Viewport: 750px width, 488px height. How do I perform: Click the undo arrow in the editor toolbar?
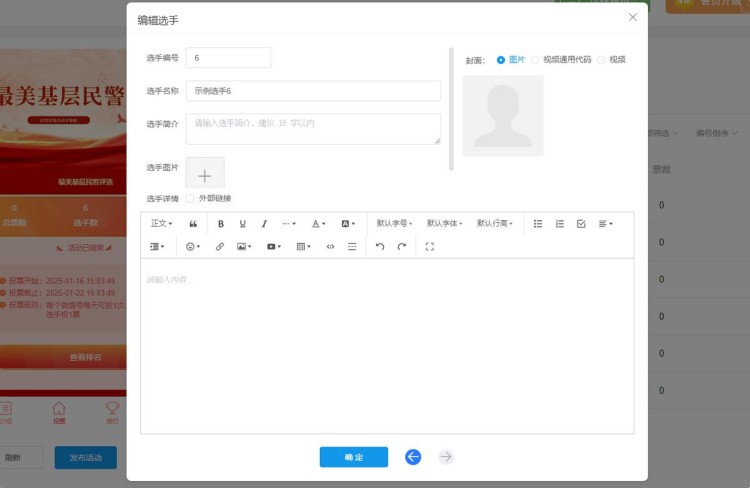(380, 246)
